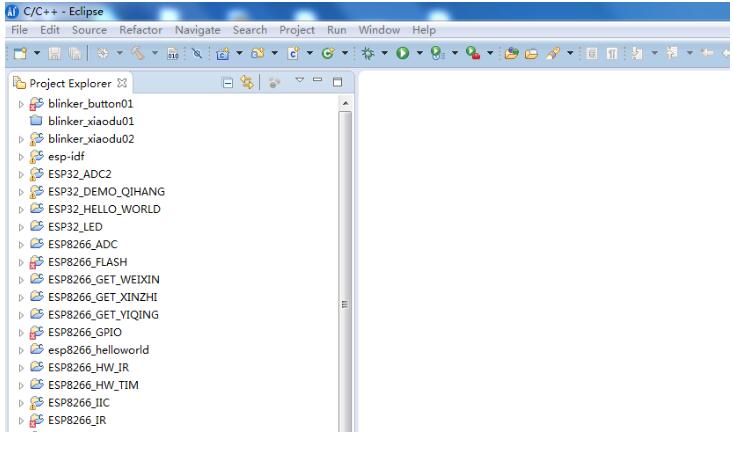The image size is (733, 451).
Task: Select the ESP8266_HW_TIM project
Action: 93,385
